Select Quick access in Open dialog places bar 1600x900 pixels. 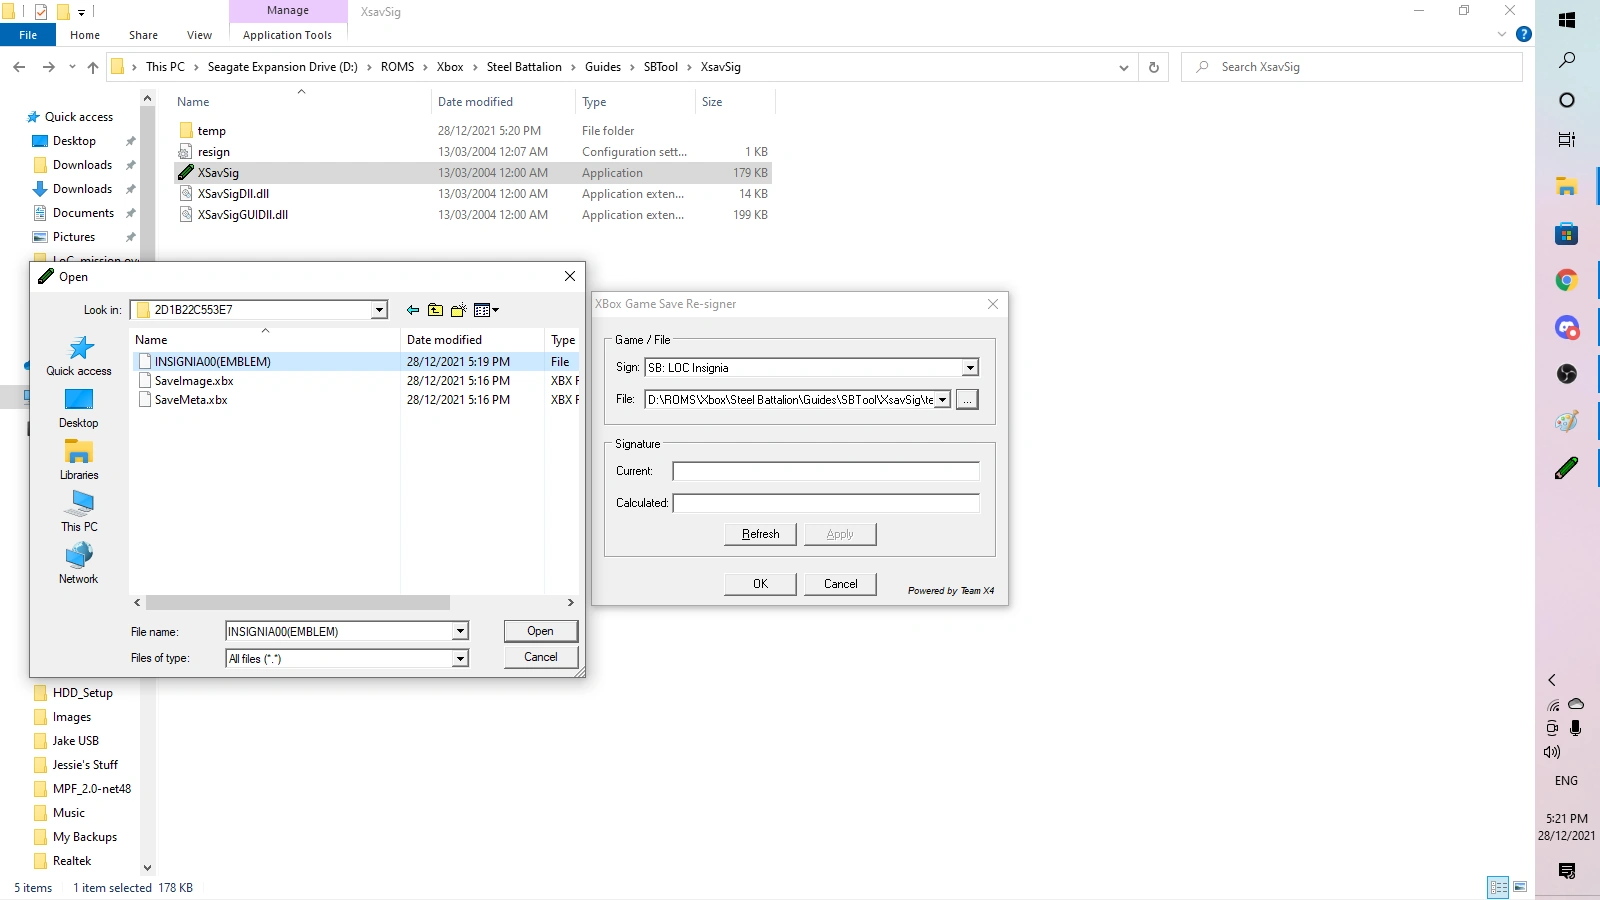click(79, 356)
